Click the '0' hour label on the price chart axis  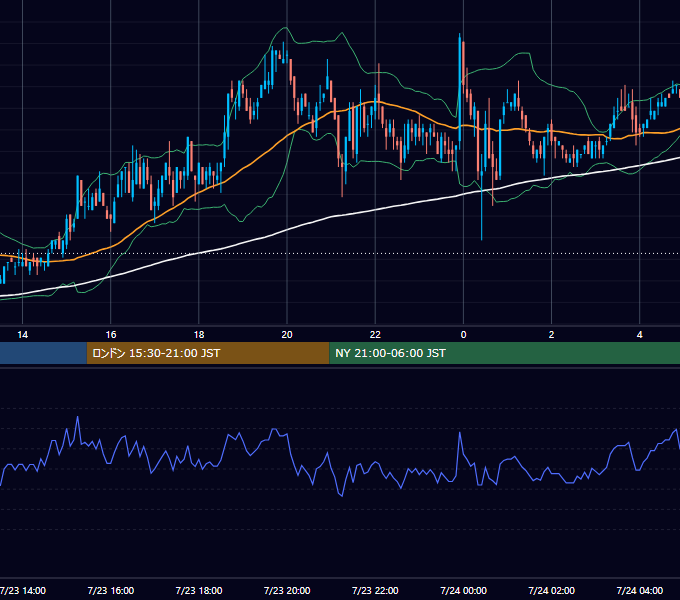click(x=463, y=335)
